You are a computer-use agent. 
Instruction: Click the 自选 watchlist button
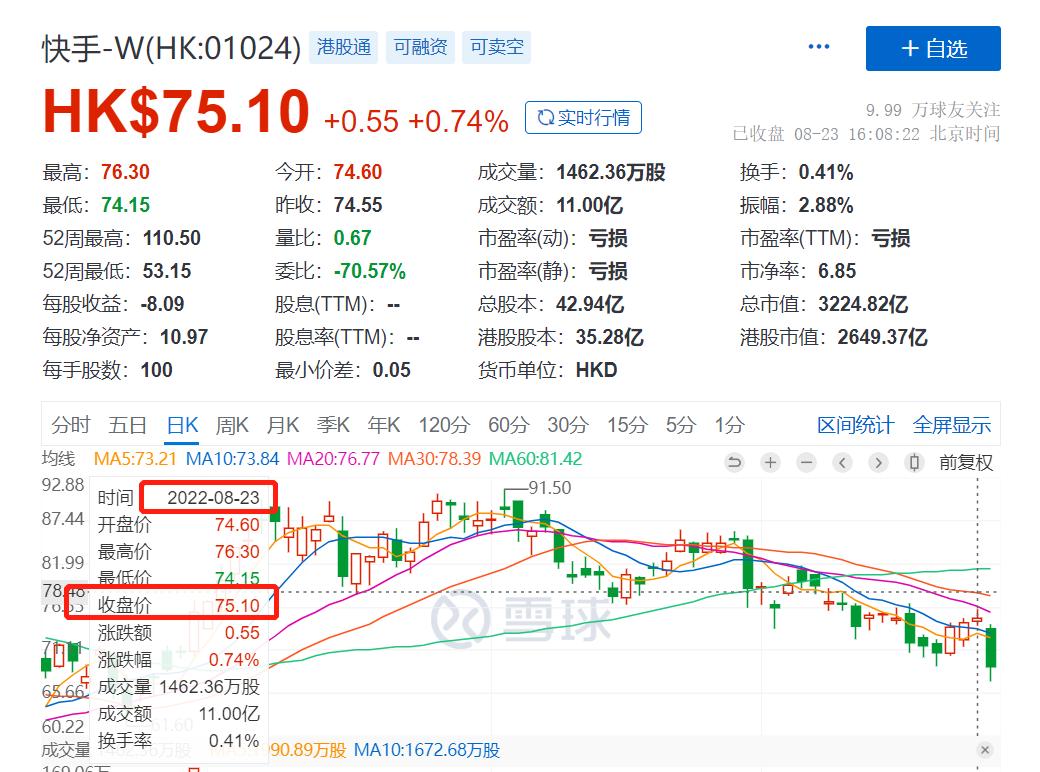coord(932,48)
